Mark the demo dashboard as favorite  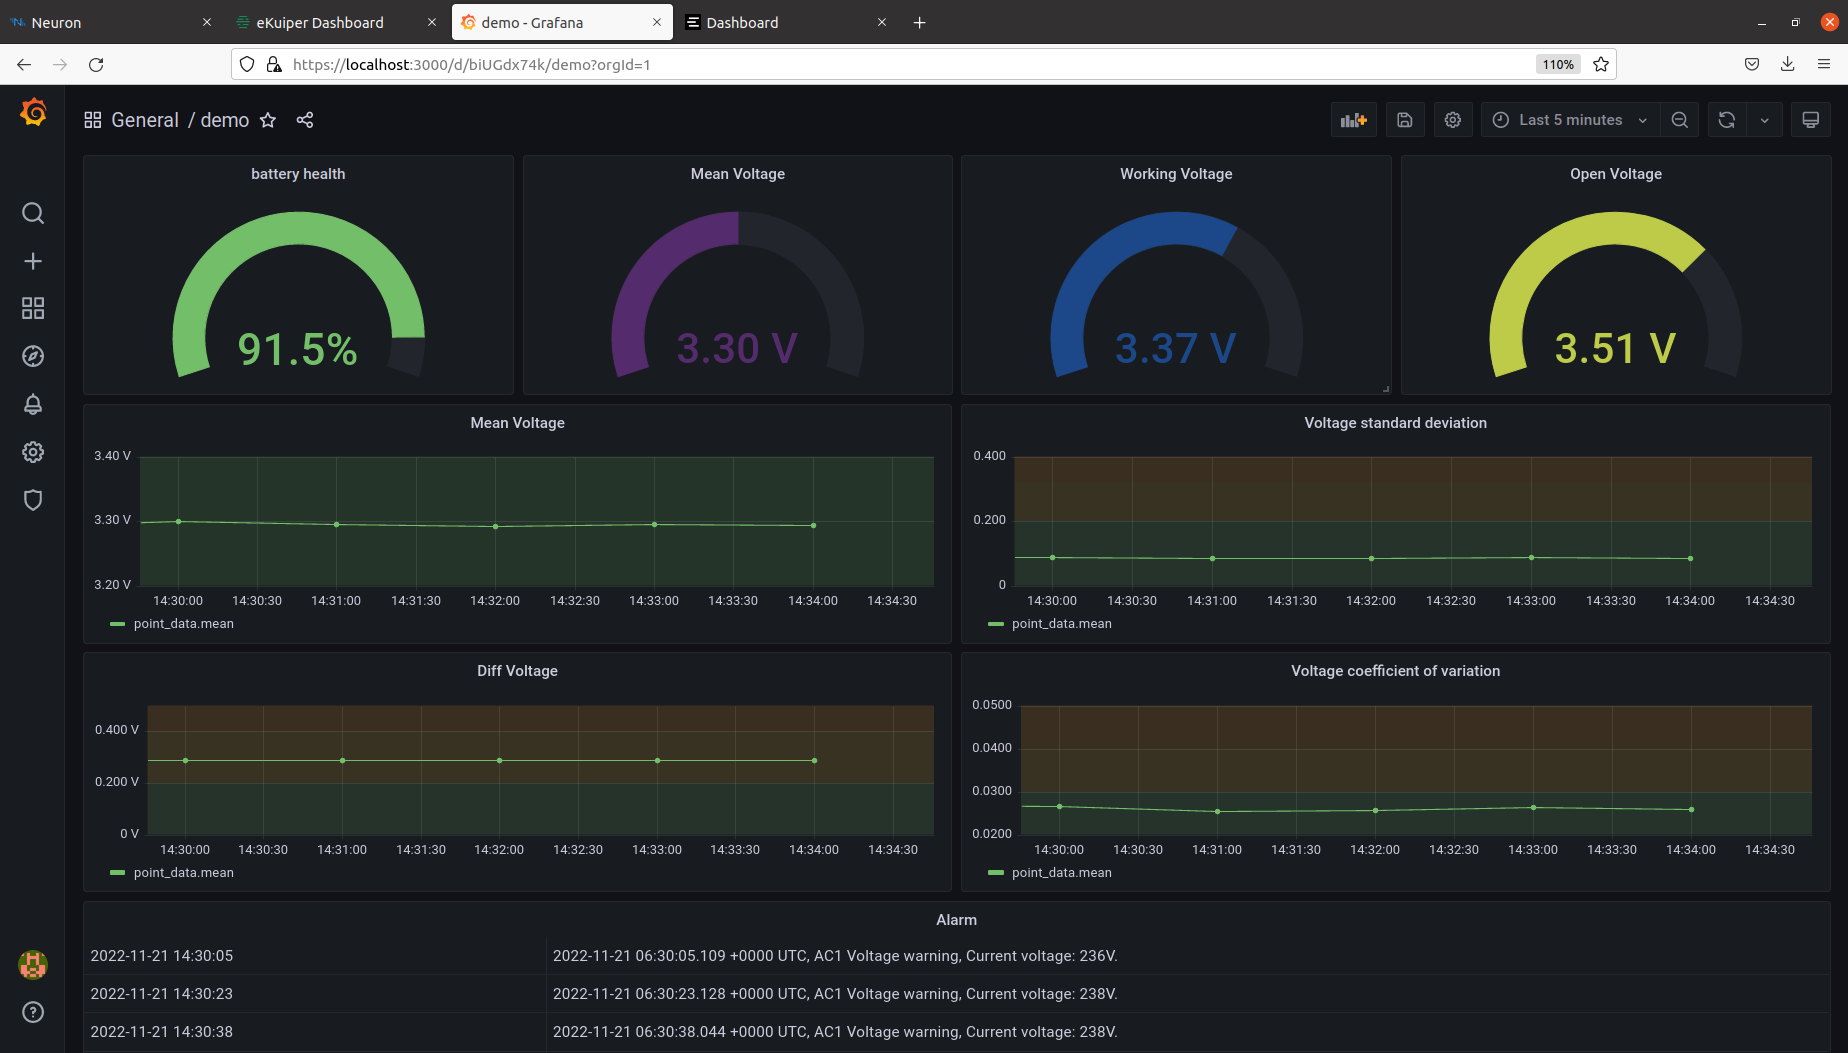pos(268,120)
